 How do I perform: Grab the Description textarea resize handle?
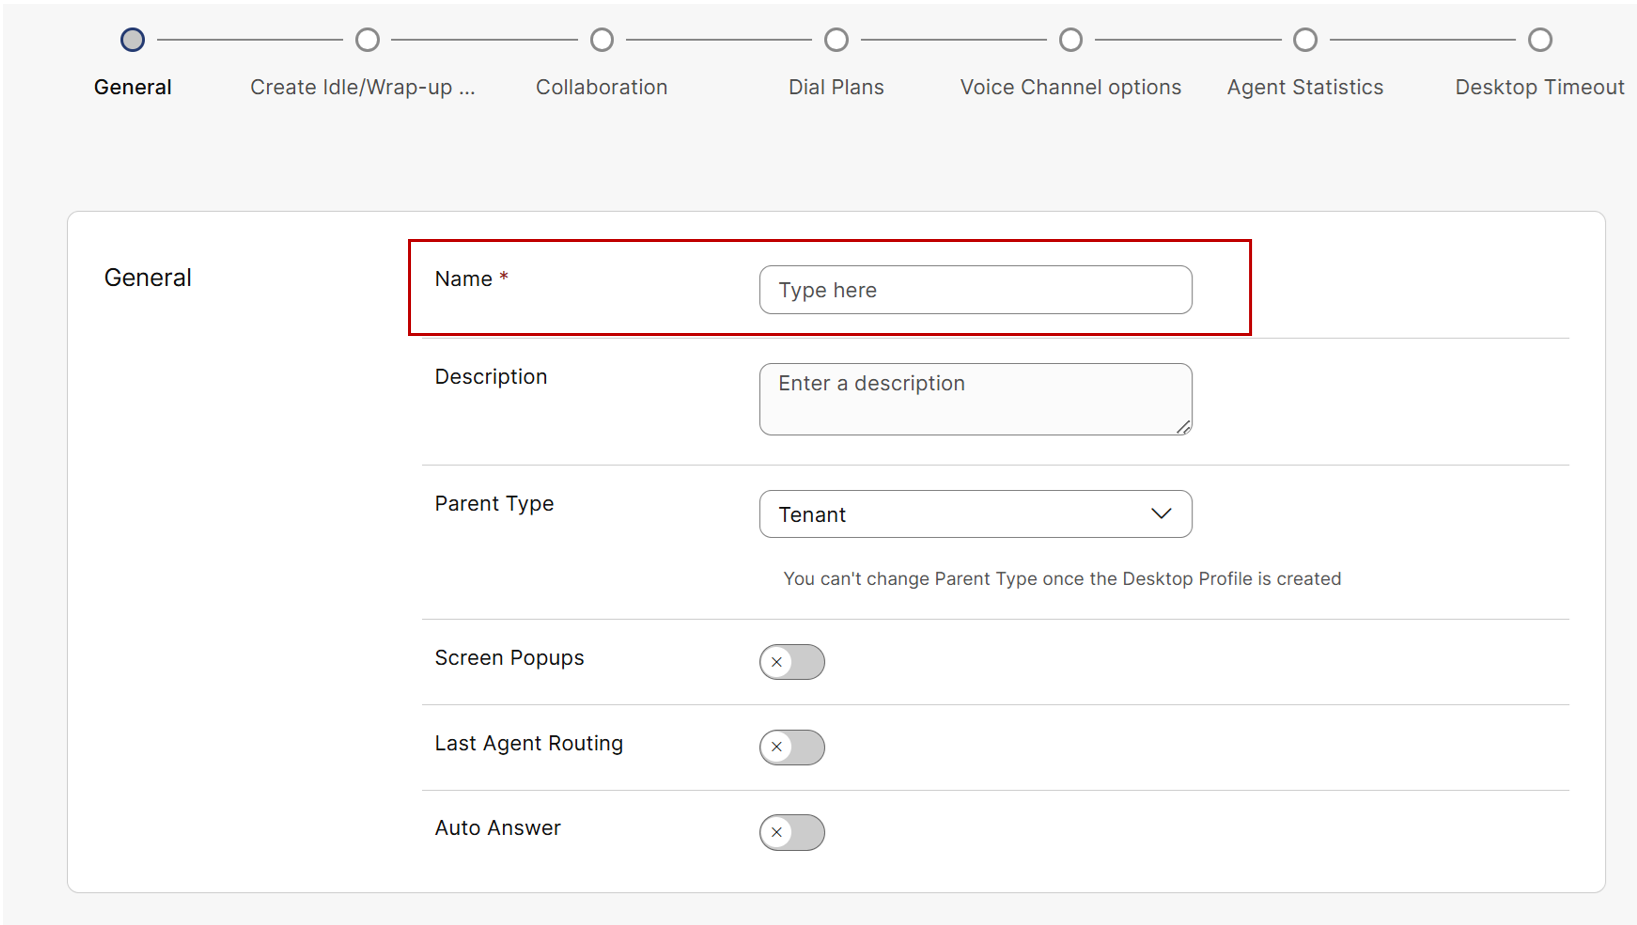point(1183,427)
